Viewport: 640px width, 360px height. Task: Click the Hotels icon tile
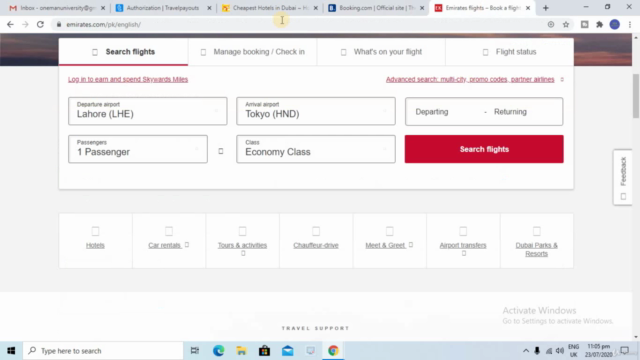(95, 231)
